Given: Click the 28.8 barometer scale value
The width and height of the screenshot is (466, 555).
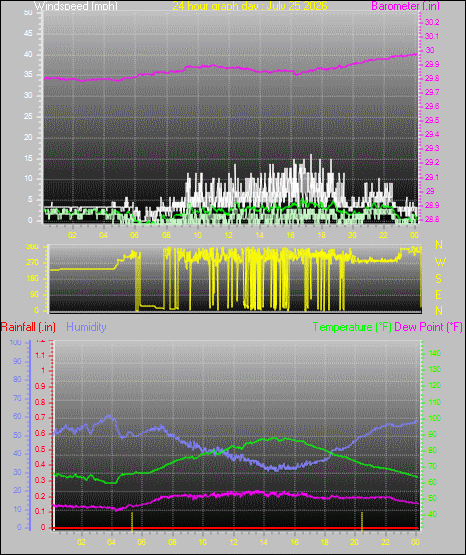Looking at the screenshot, I should (x=432, y=219).
